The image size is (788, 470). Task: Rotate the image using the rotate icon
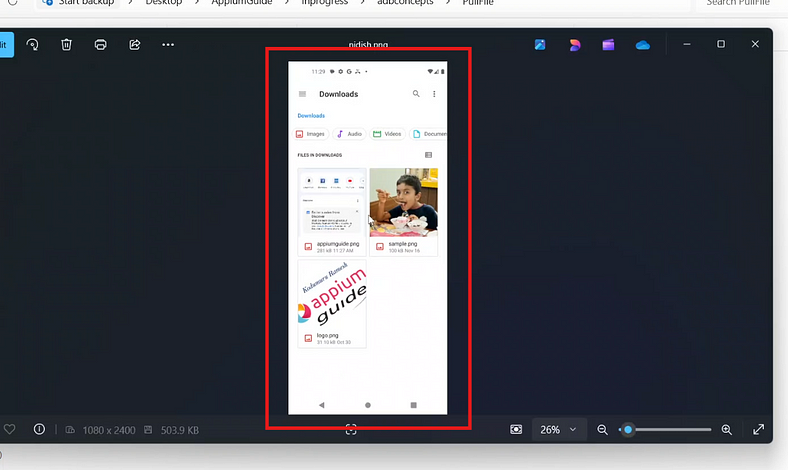click(x=32, y=45)
